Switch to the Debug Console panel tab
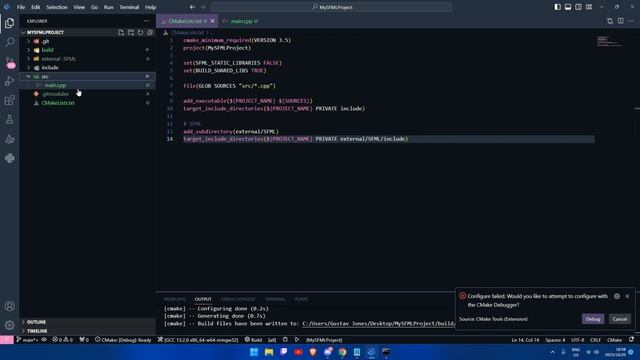The width and height of the screenshot is (640, 360). coord(238,299)
